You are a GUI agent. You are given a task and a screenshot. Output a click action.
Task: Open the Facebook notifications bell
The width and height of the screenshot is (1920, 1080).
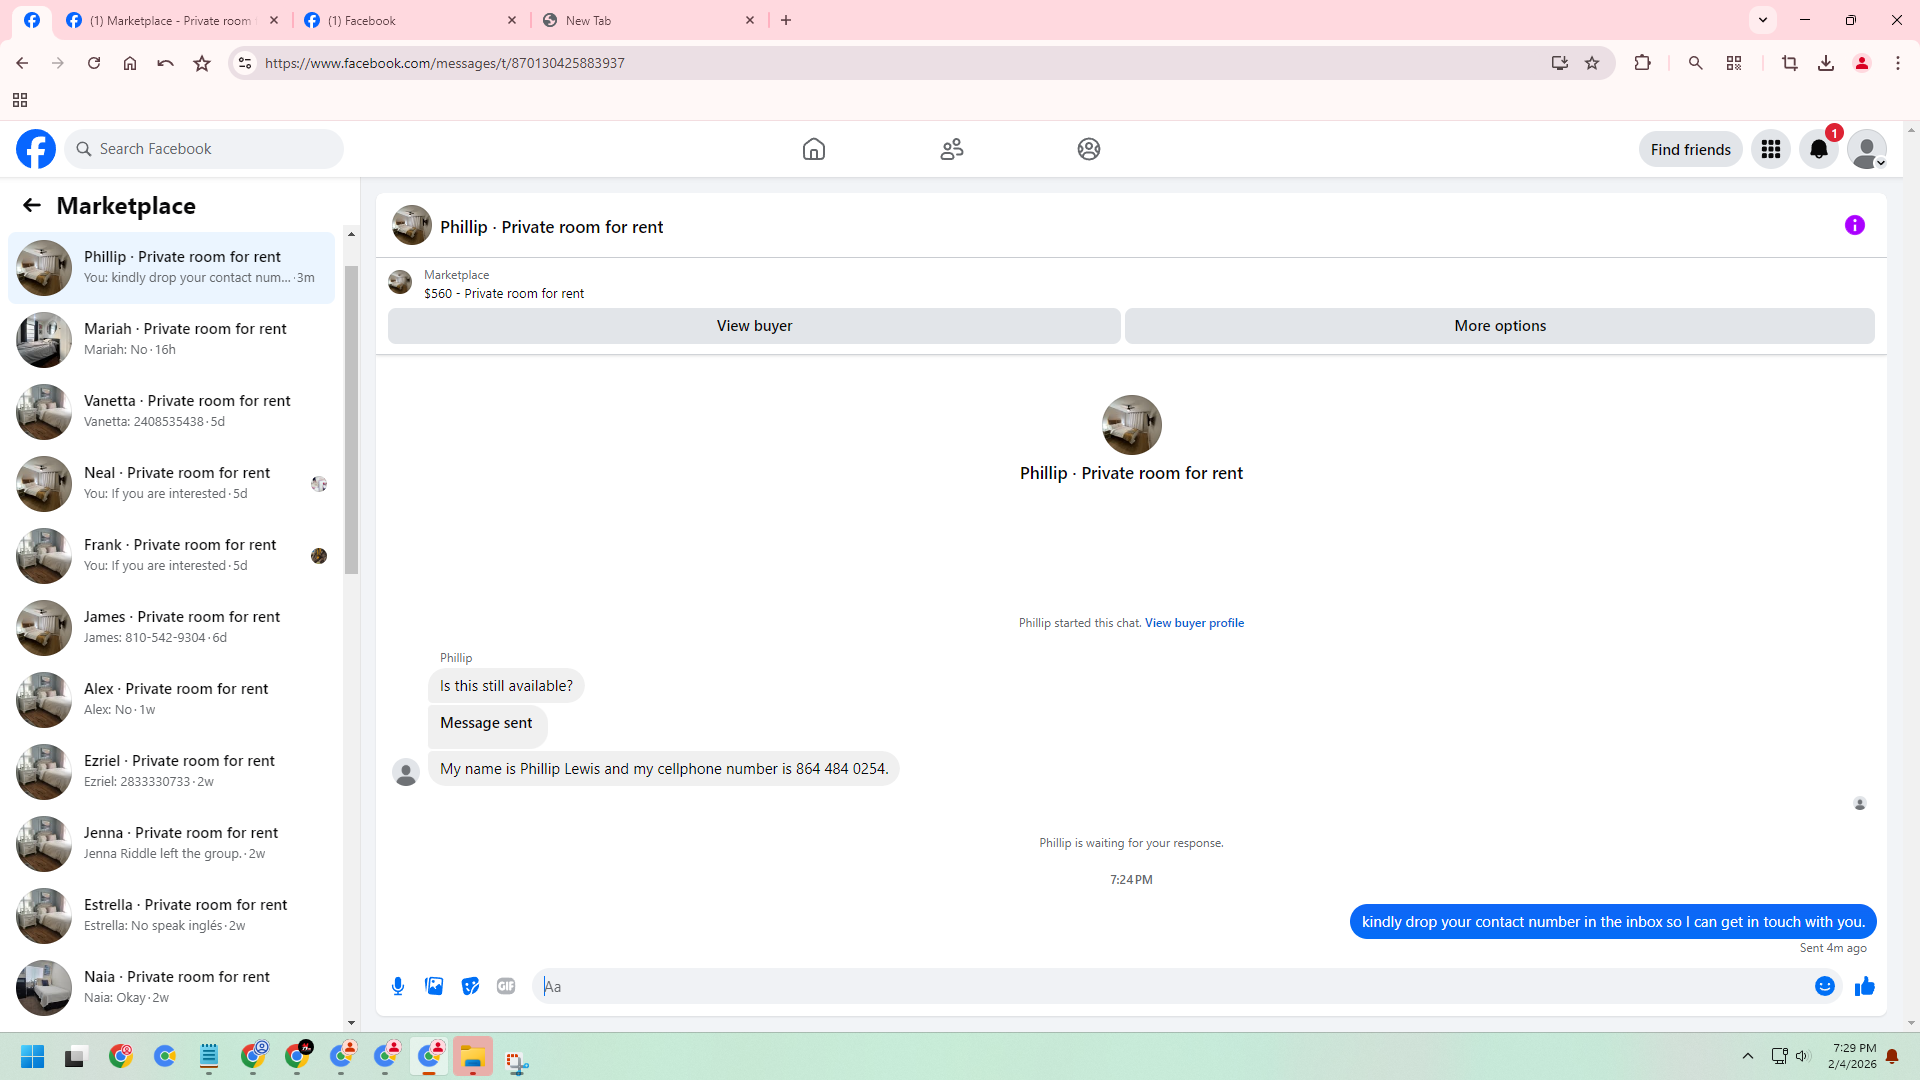(x=1818, y=149)
